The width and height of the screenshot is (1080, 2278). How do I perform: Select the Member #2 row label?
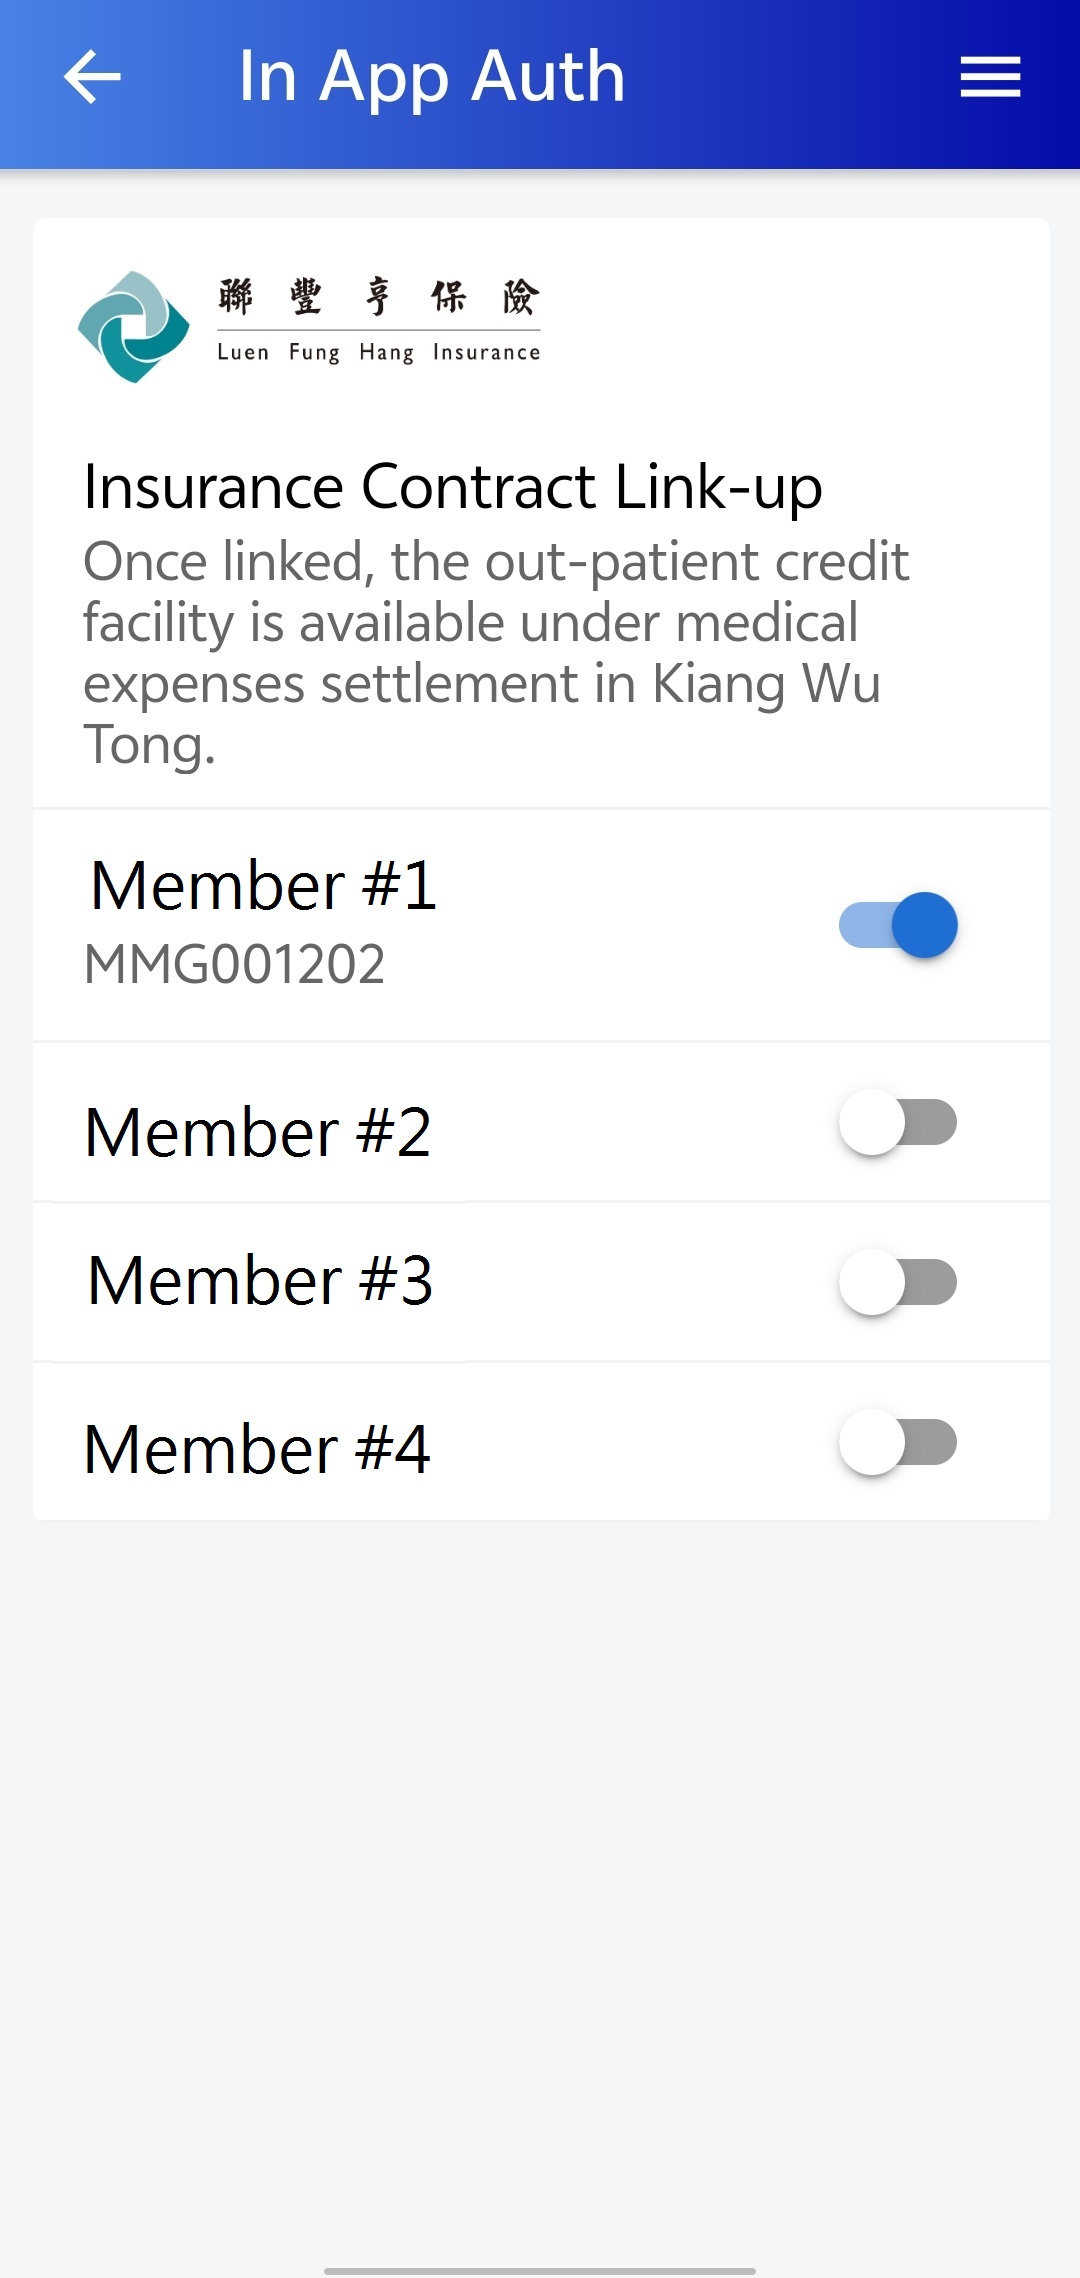click(258, 1133)
